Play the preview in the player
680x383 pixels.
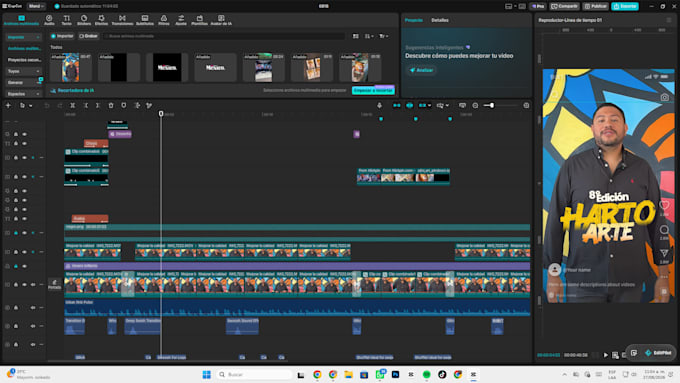tap(606, 355)
